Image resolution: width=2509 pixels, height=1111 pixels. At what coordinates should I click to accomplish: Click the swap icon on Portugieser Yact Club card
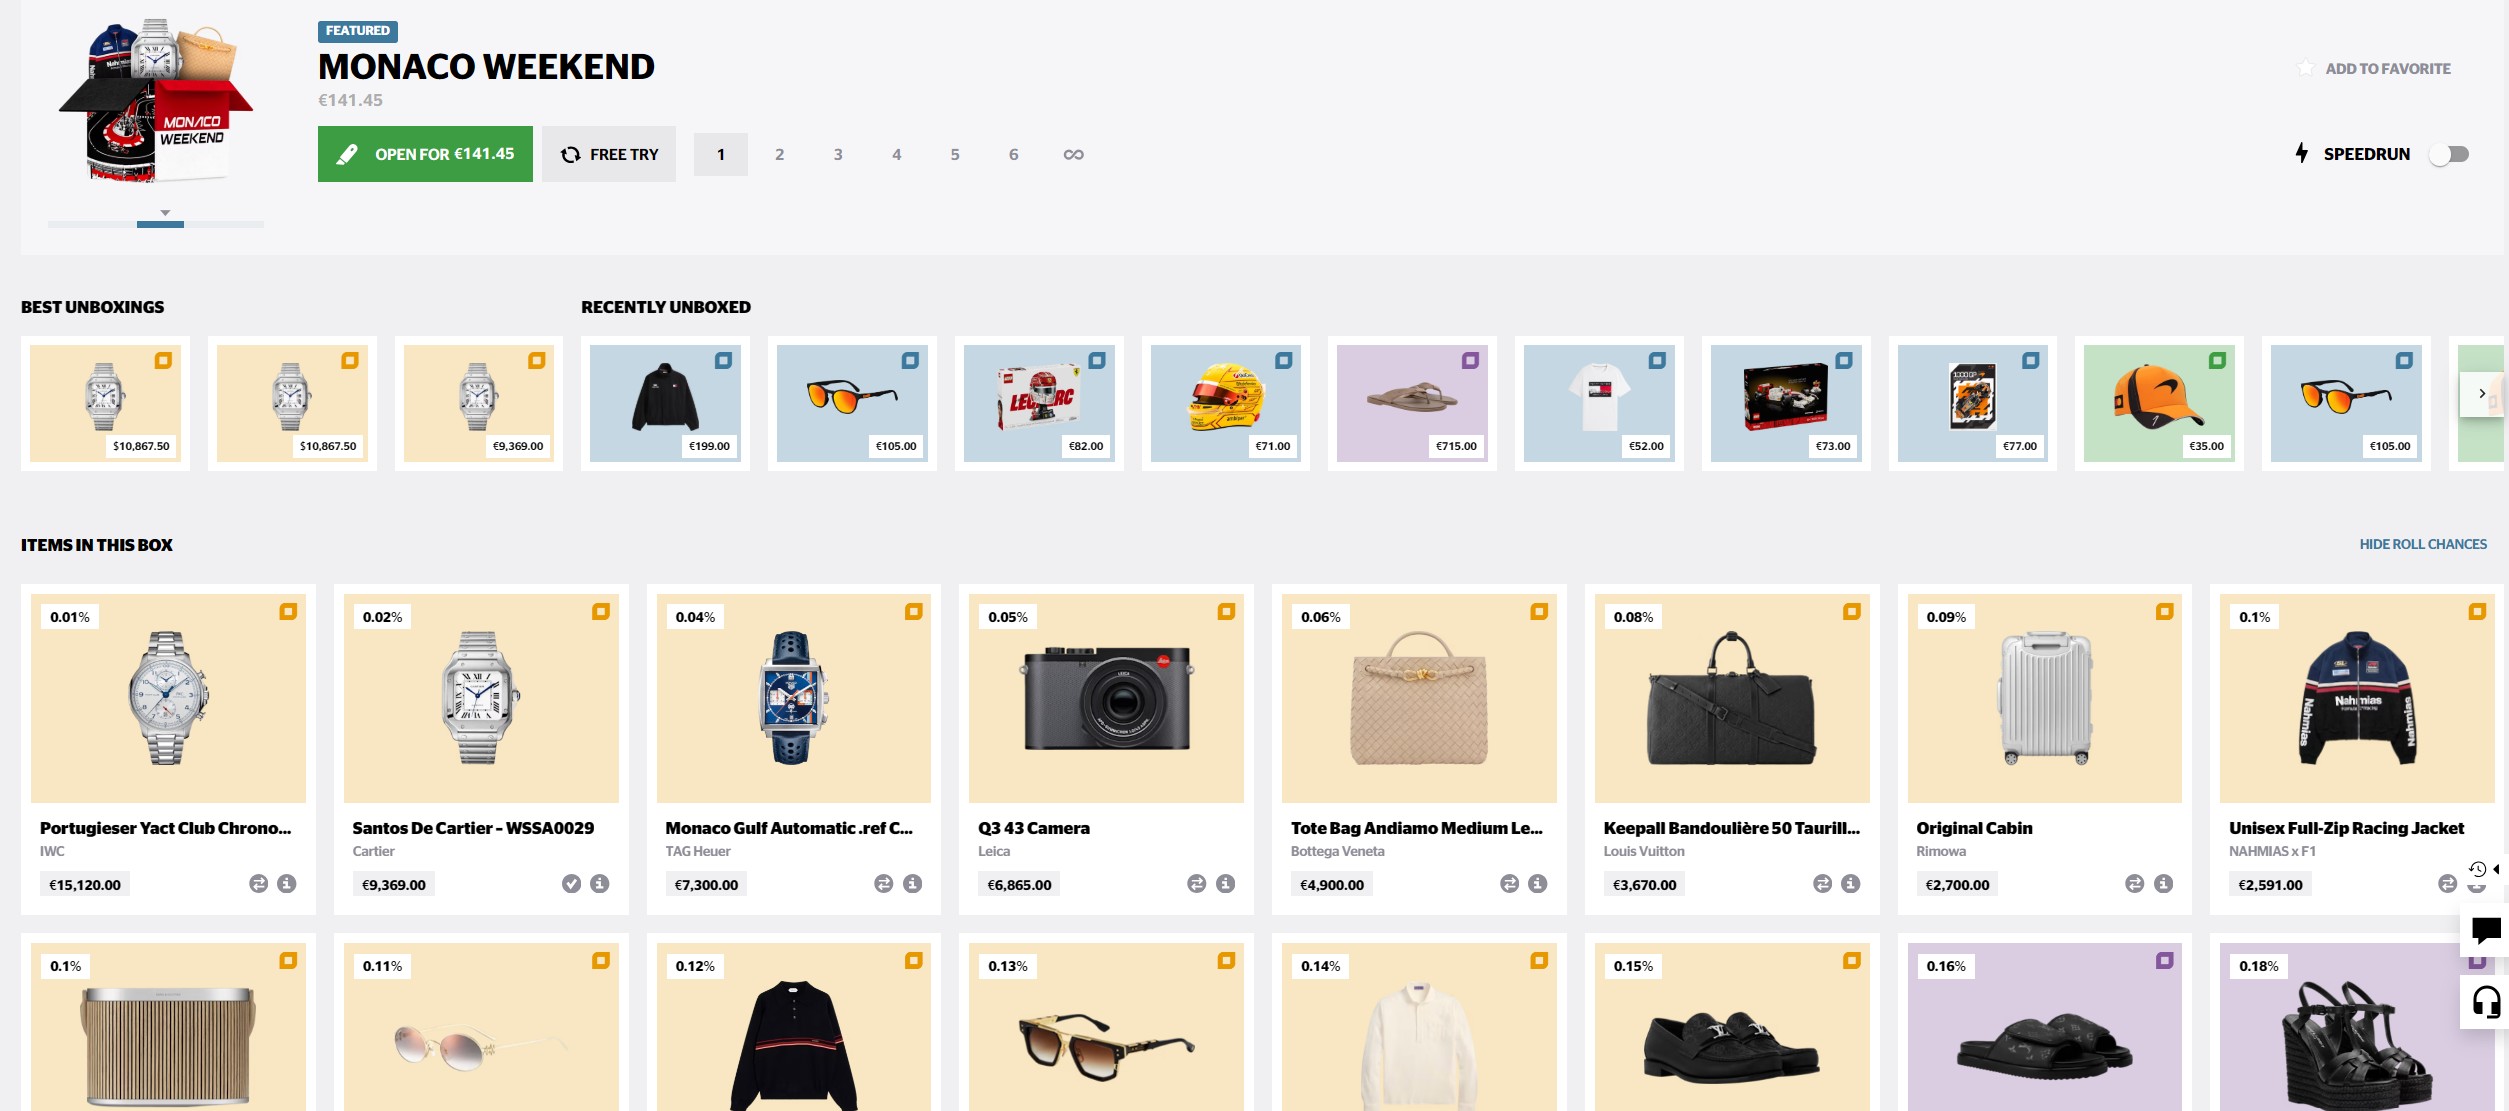[x=258, y=884]
